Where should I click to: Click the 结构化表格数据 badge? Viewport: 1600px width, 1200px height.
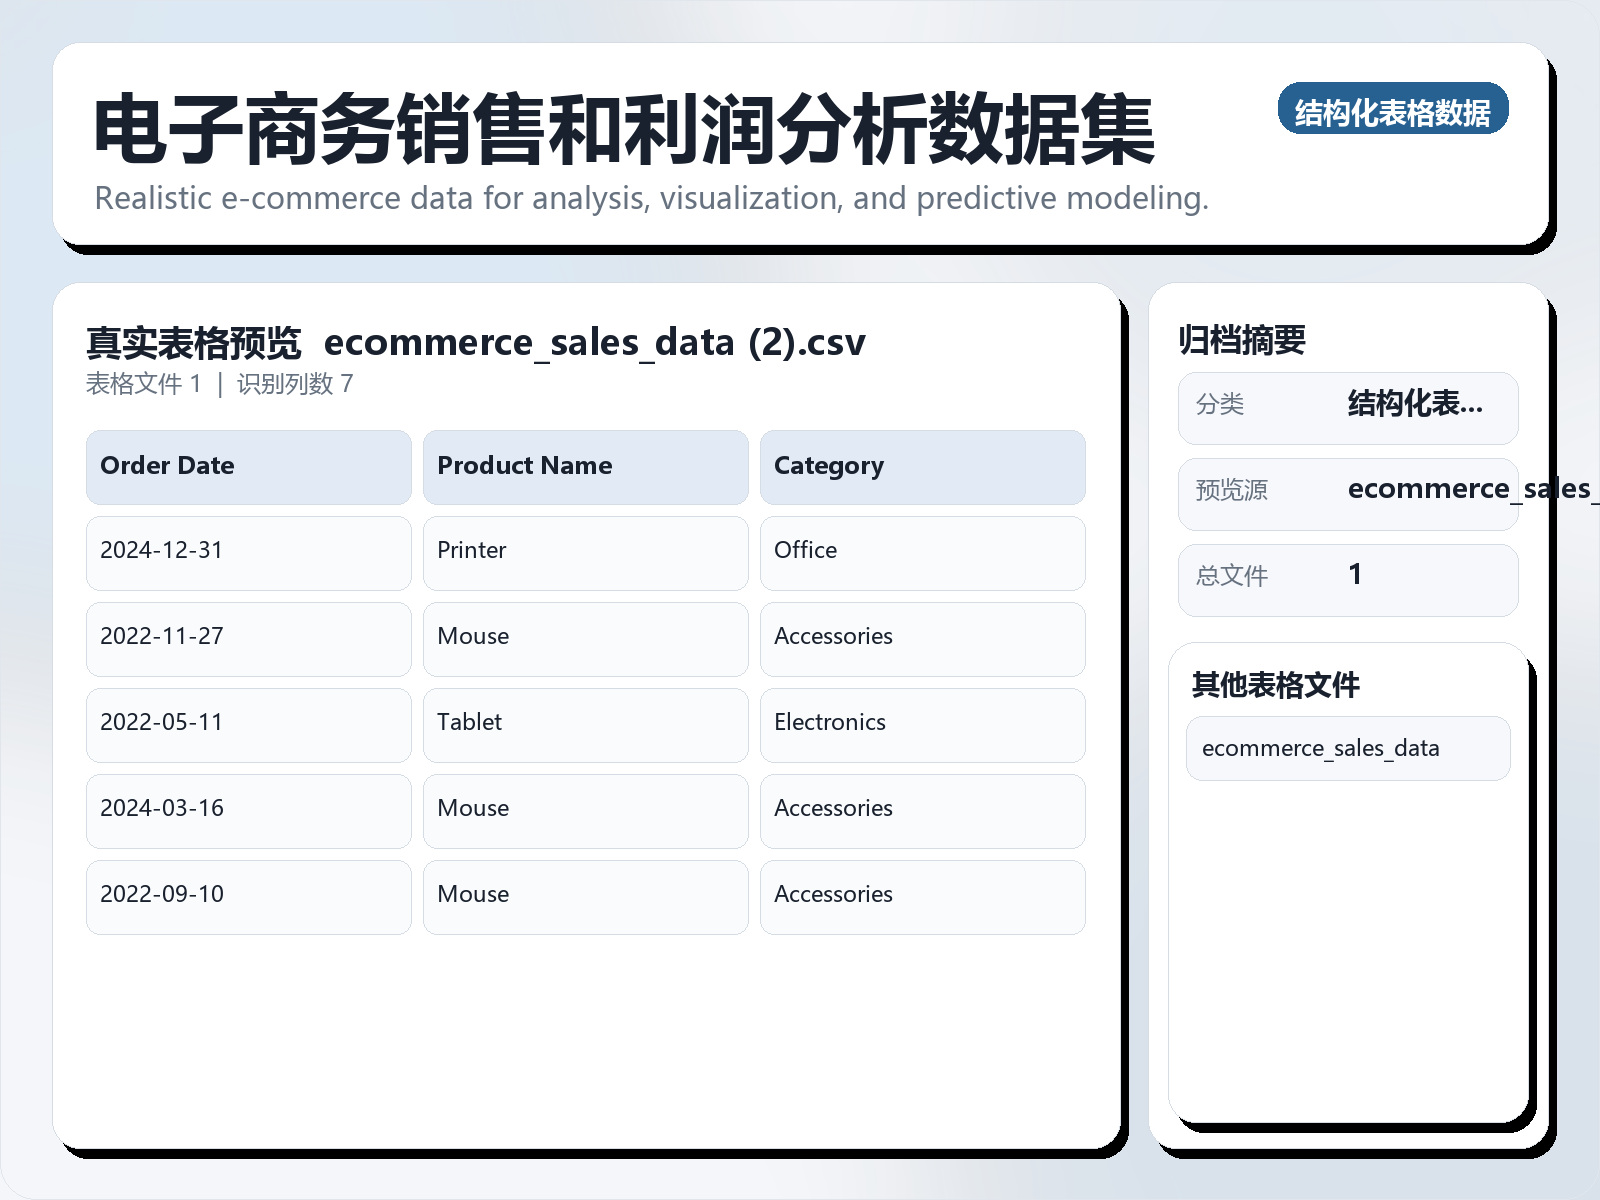(x=1394, y=111)
